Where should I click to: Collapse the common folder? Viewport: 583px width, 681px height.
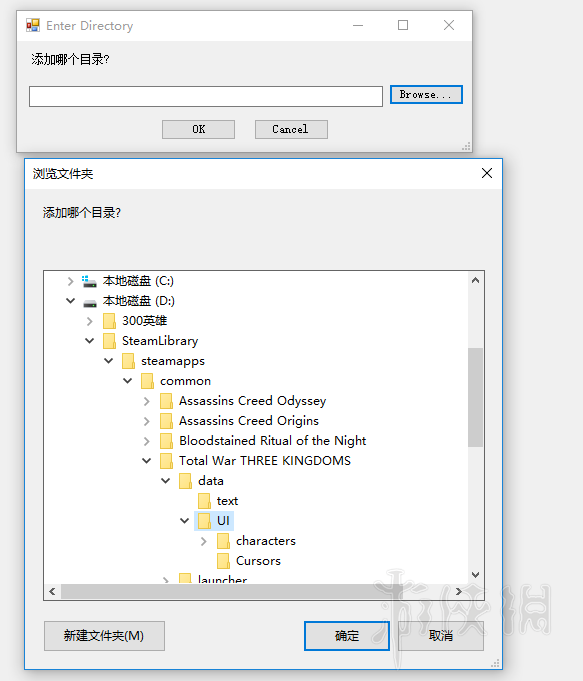(128, 381)
